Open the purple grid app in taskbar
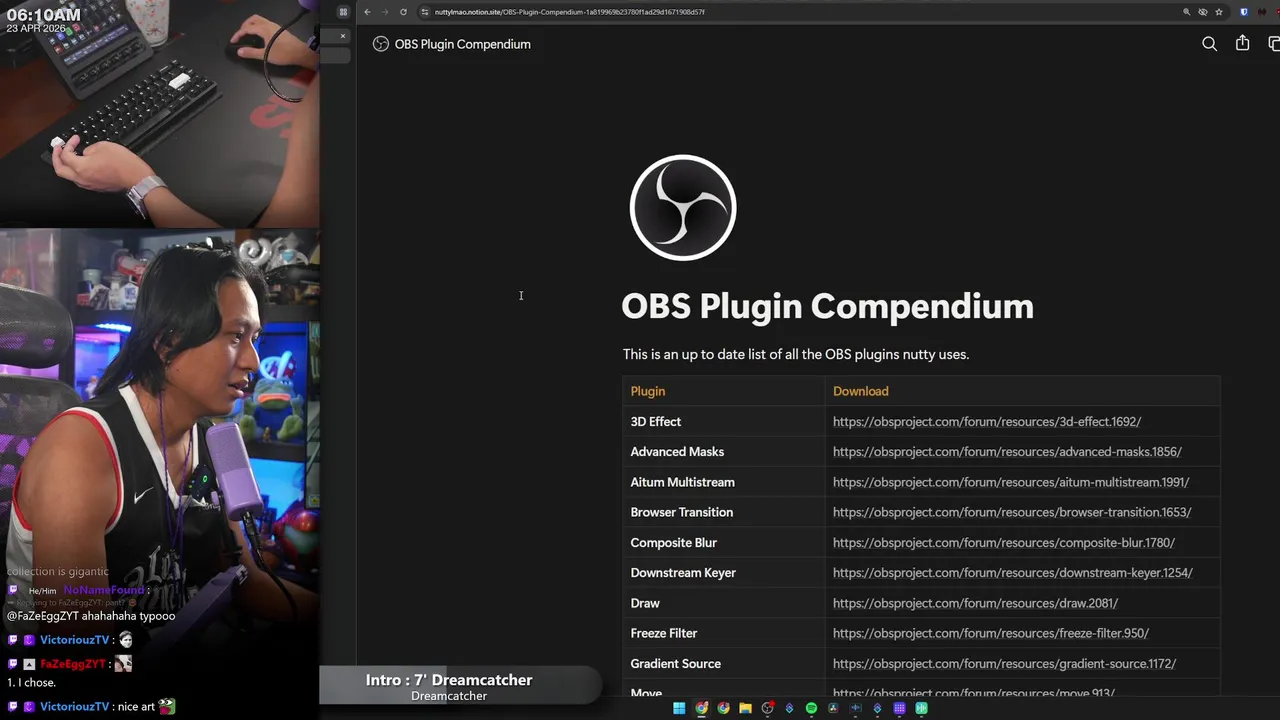Screen dimensions: 1280x720 coord(899,708)
